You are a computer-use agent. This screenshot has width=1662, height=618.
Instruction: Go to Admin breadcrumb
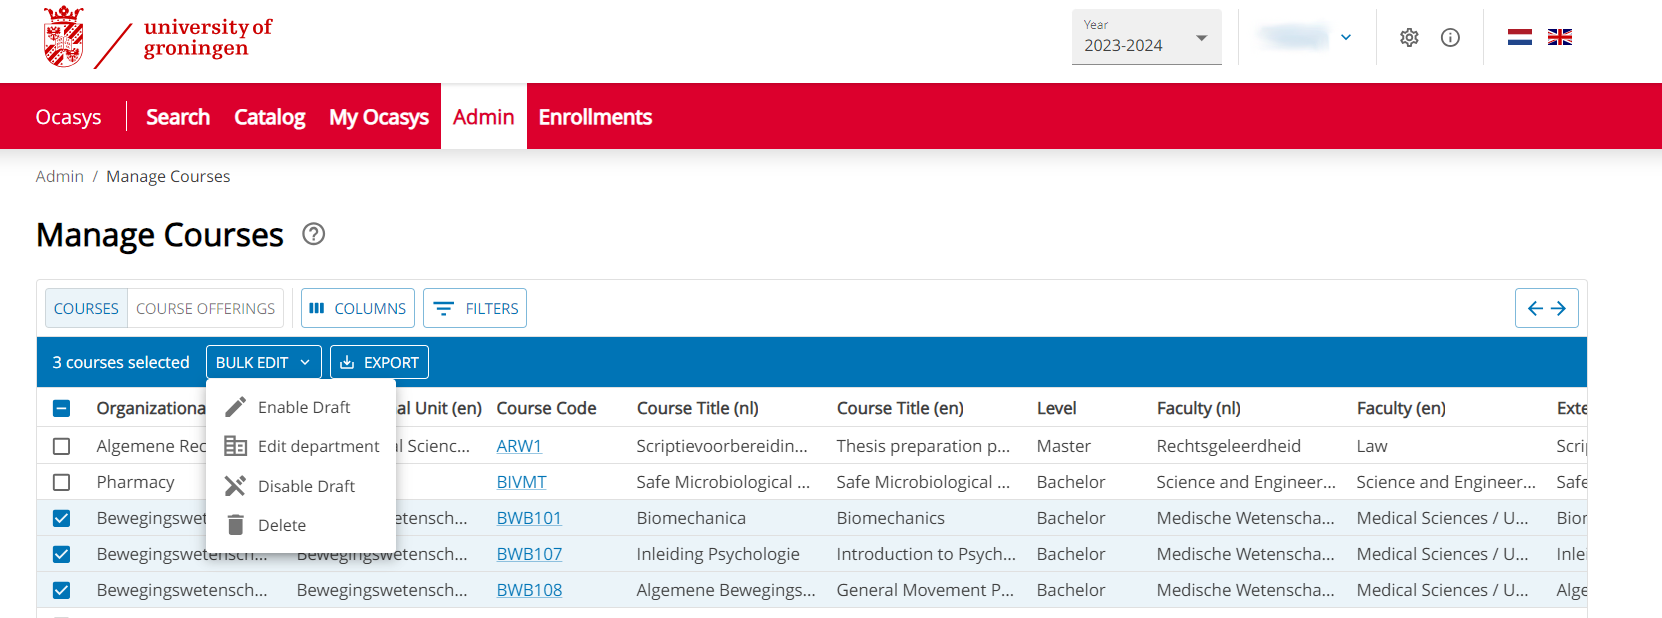[x=60, y=176]
